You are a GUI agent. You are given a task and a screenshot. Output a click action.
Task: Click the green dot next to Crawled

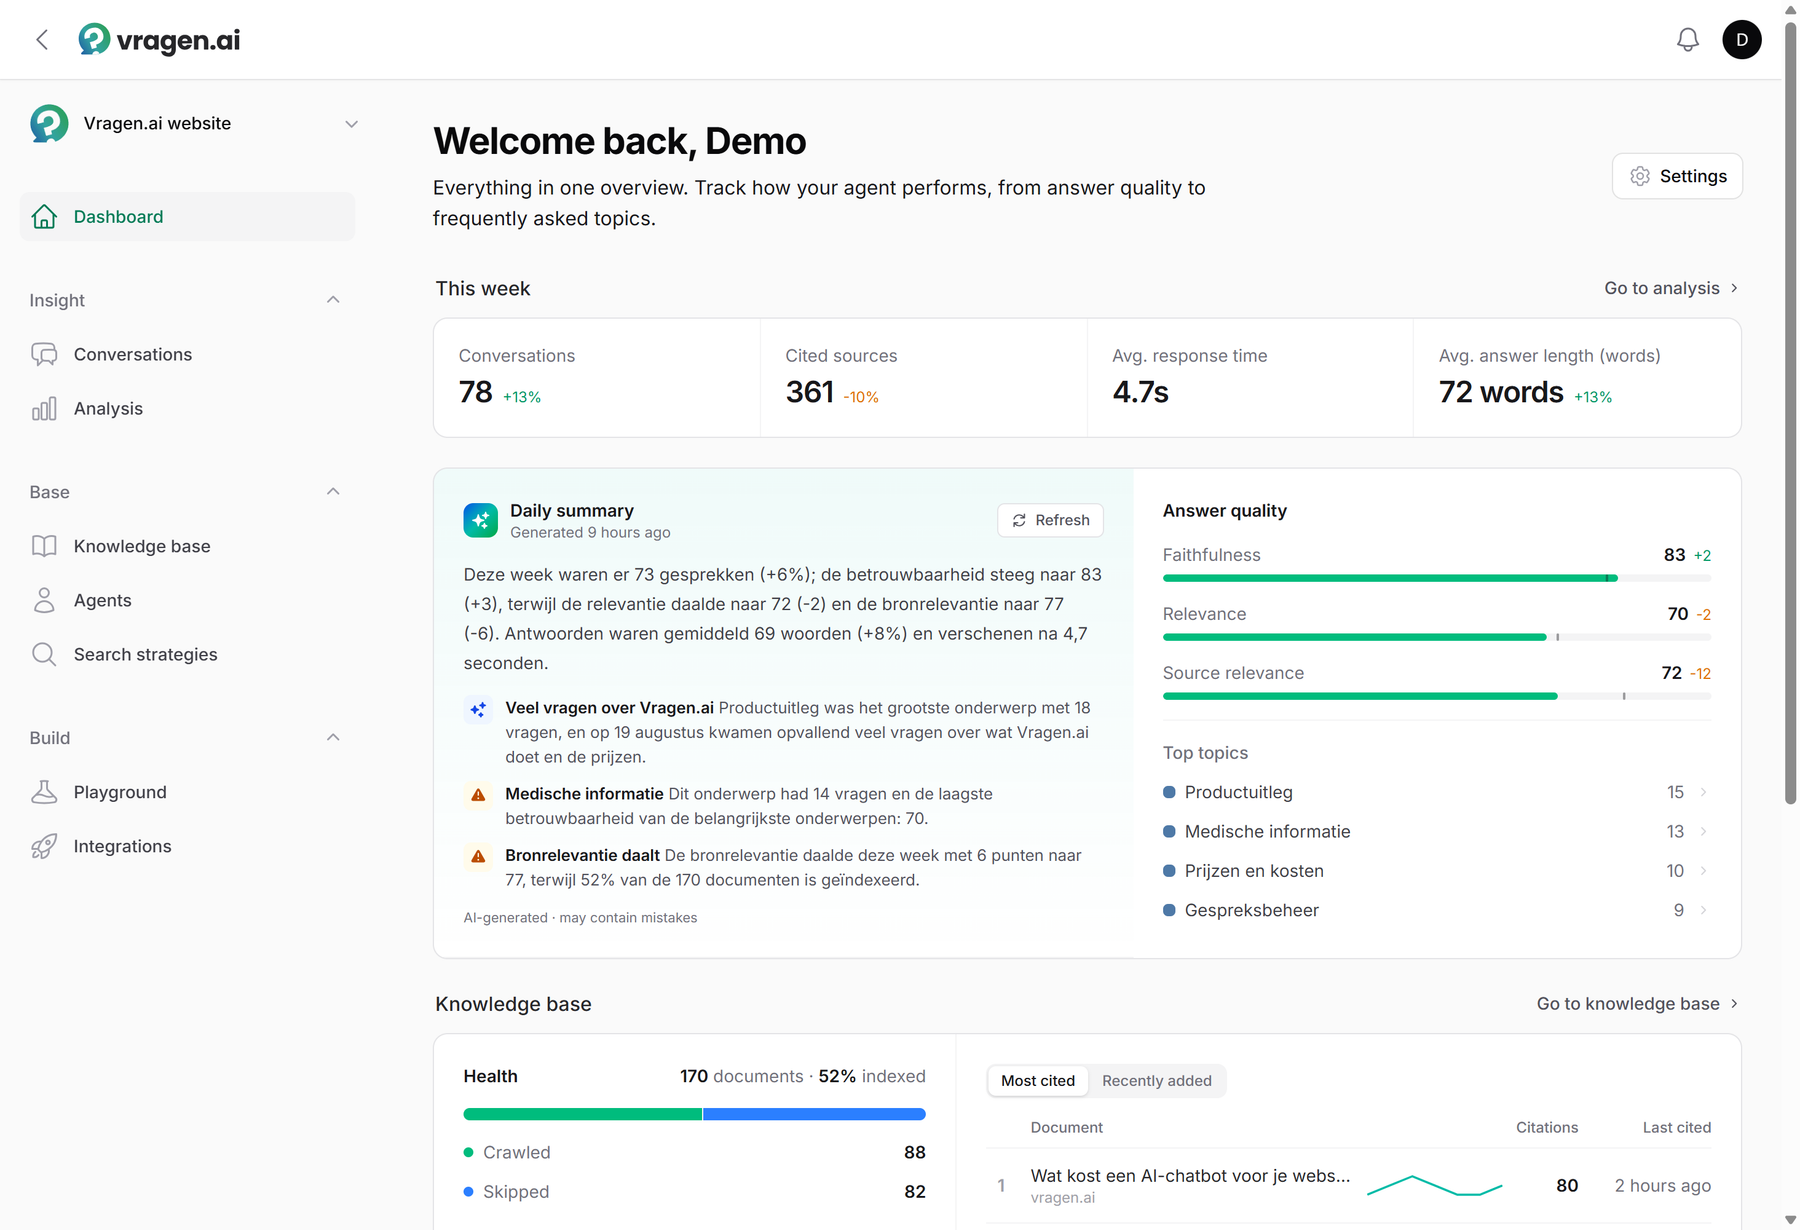468,1153
